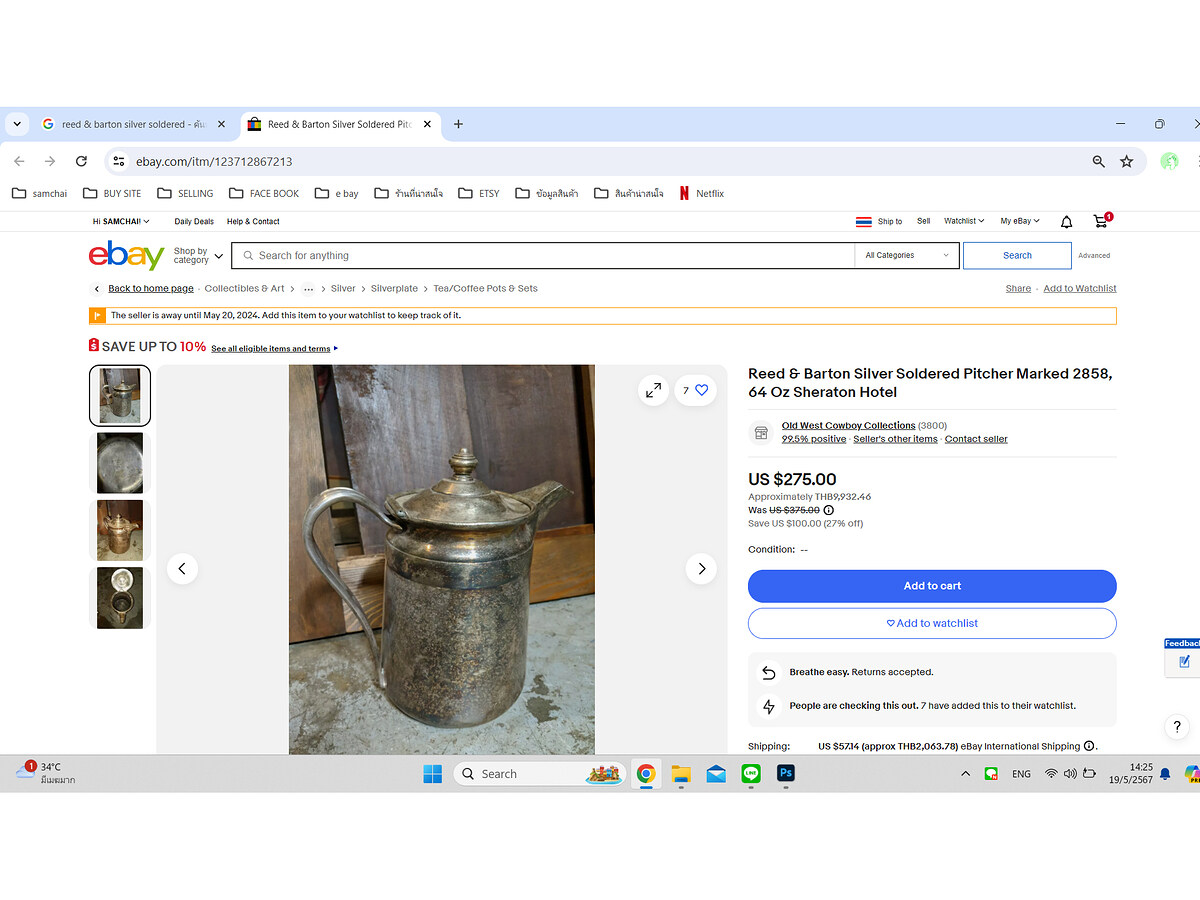The width and height of the screenshot is (1200, 900).
Task: Open the e bay bookmark folder
Action: click(336, 193)
